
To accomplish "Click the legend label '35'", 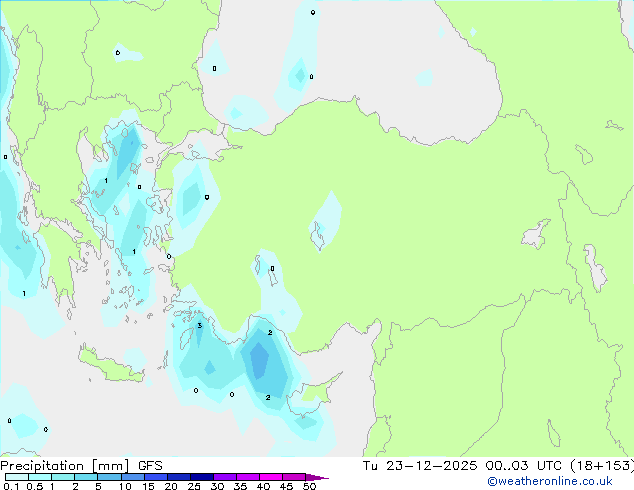I will 240,486.
